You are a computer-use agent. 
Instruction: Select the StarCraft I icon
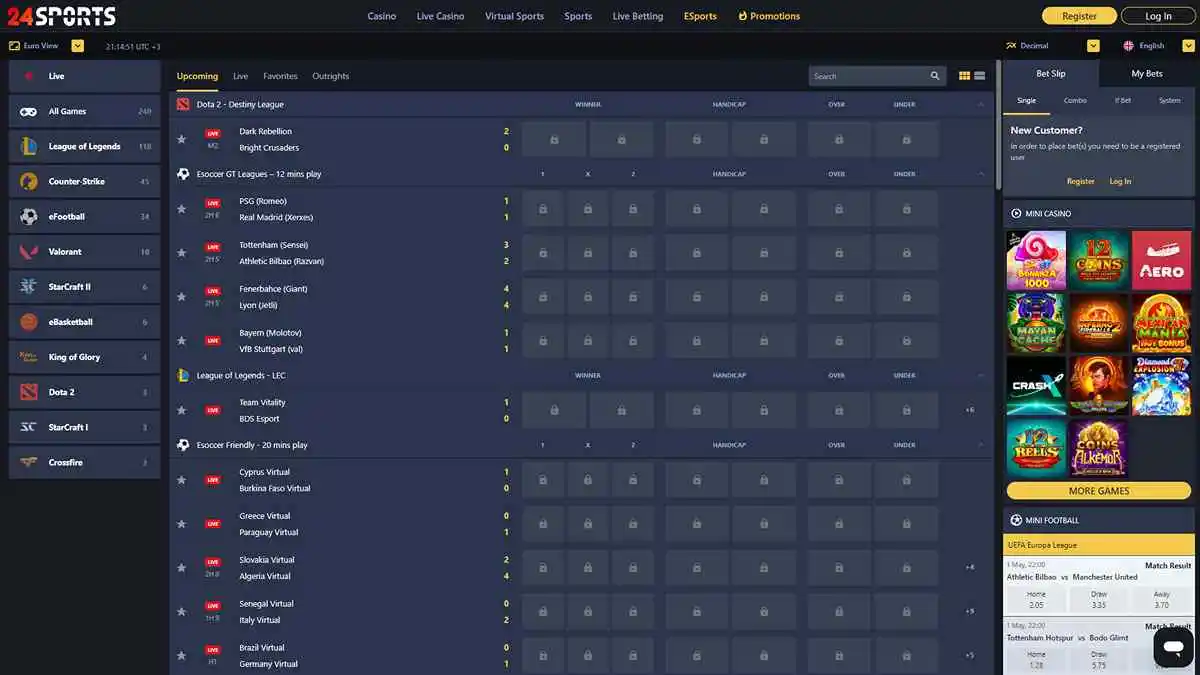tap(29, 427)
